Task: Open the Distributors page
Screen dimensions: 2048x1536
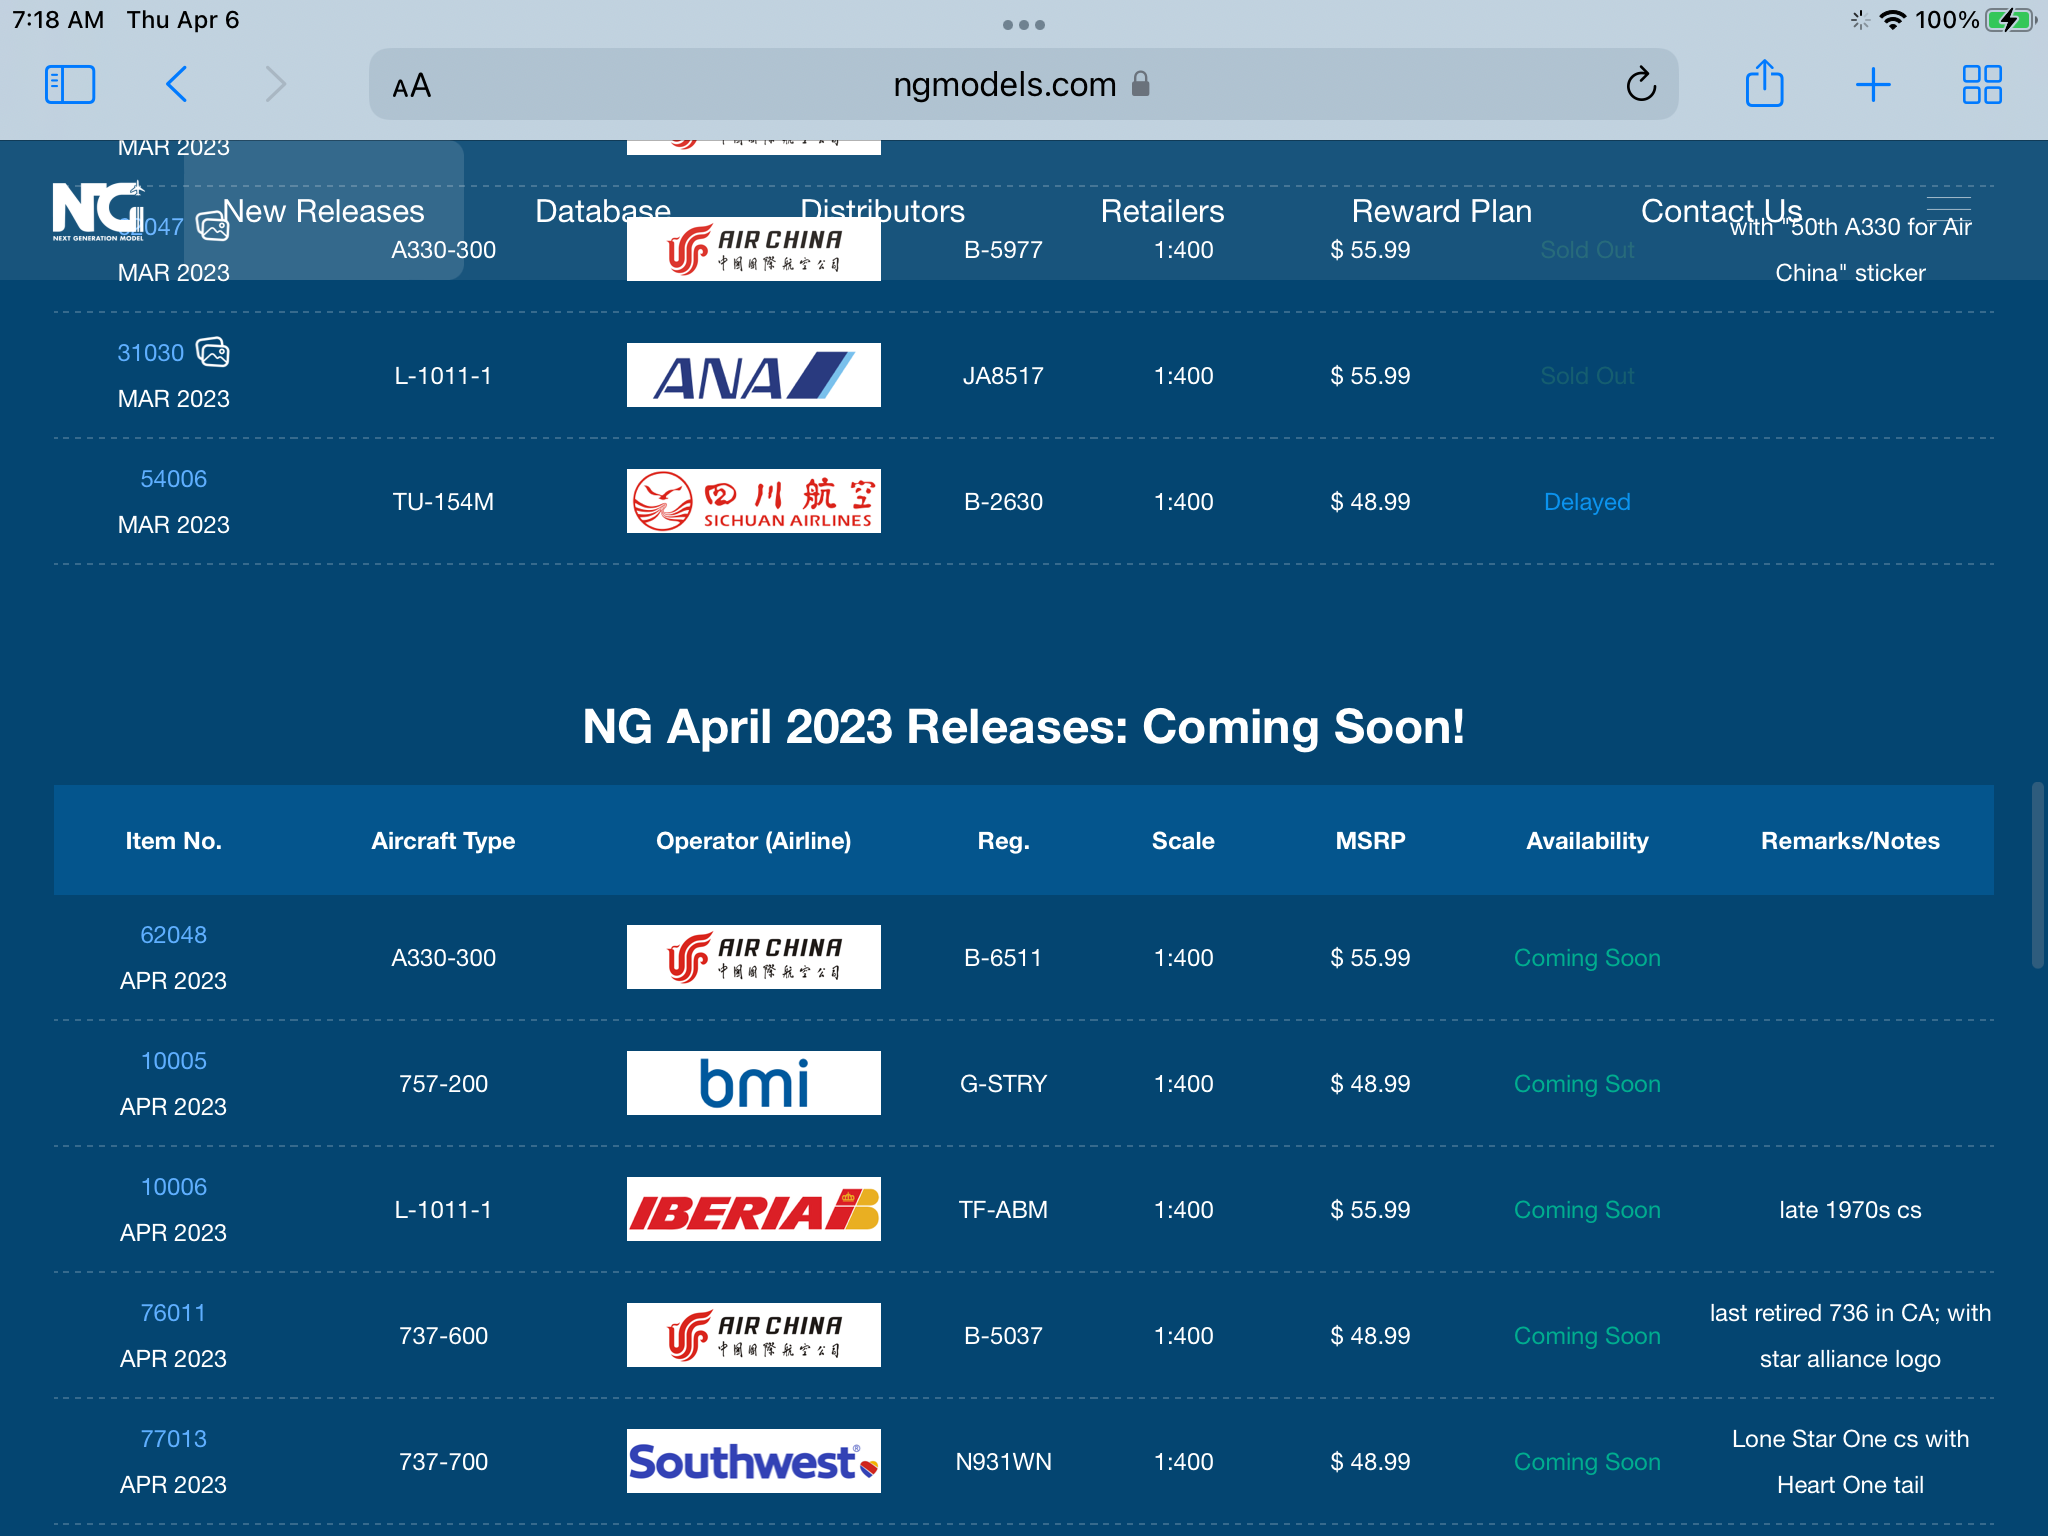Action: [x=882, y=211]
